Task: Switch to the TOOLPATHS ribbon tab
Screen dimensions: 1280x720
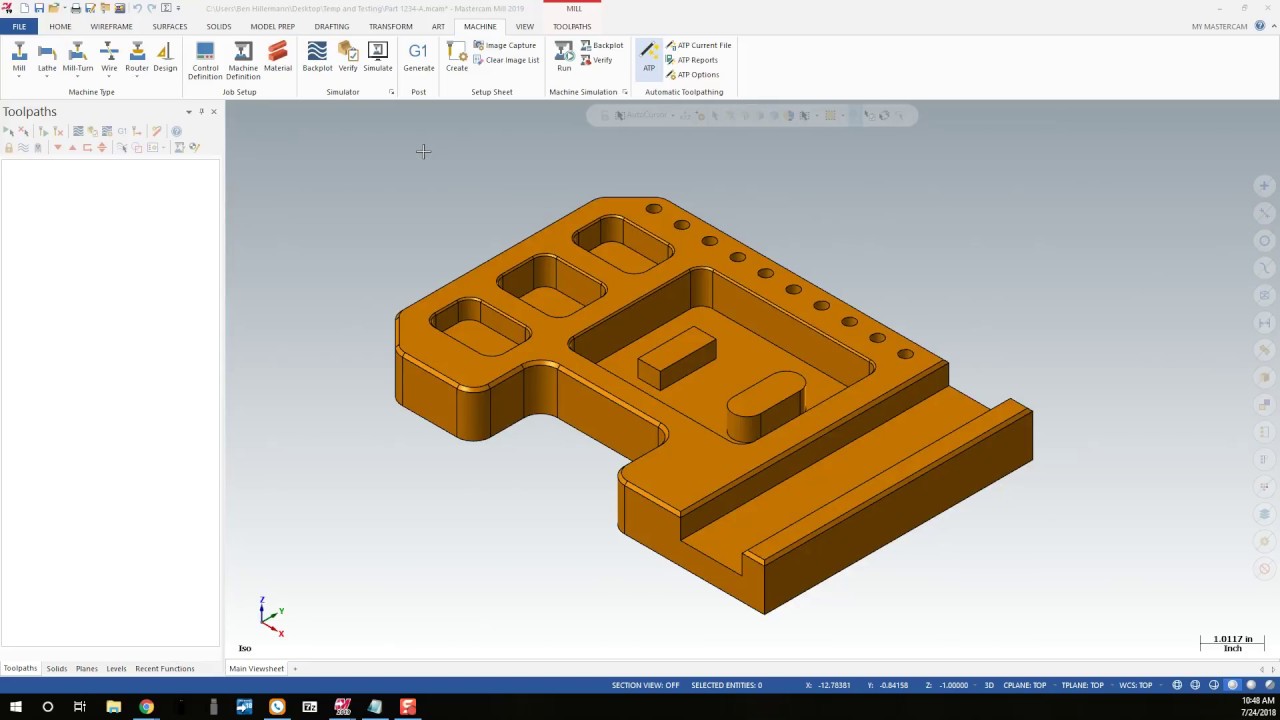Action: [572, 27]
